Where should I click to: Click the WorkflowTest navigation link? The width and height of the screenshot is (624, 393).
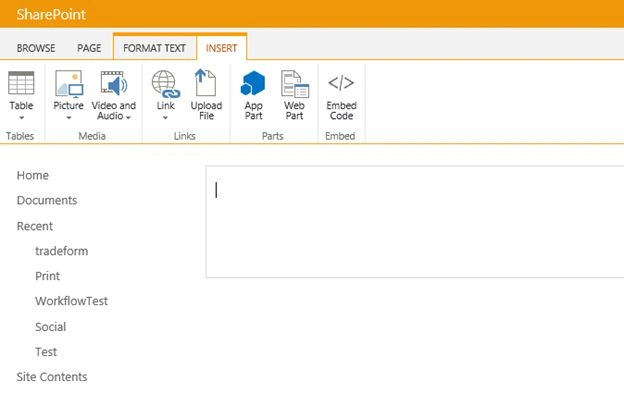(x=71, y=301)
